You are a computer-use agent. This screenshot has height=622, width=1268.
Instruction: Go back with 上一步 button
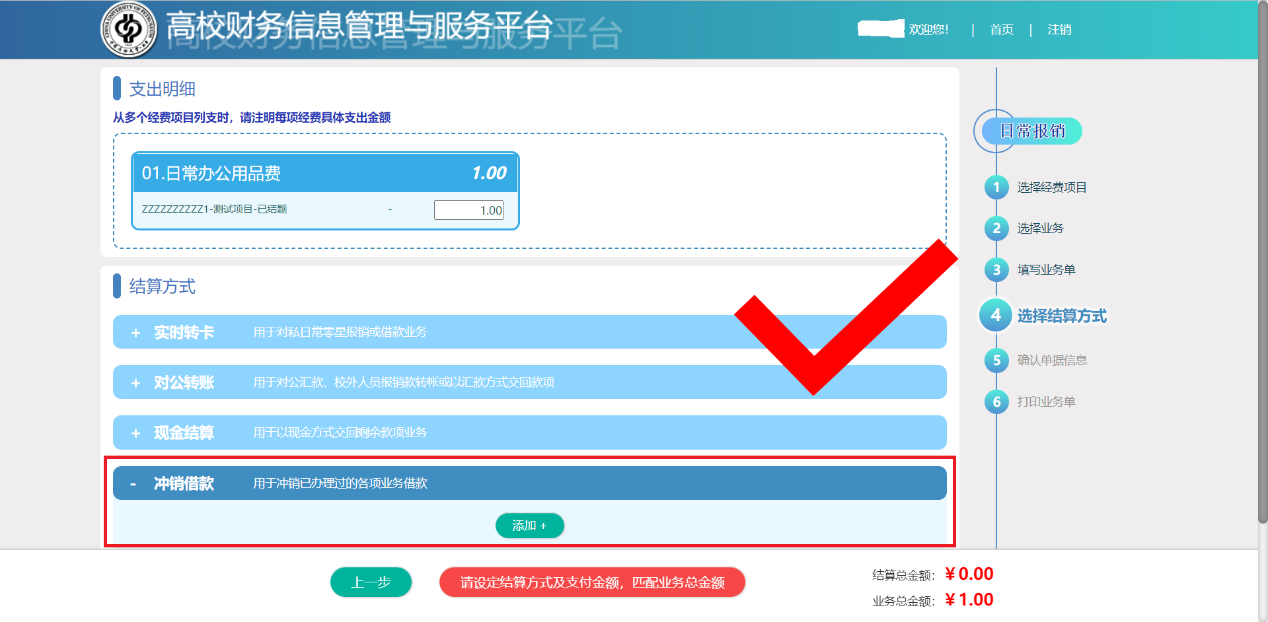tap(371, 582)
